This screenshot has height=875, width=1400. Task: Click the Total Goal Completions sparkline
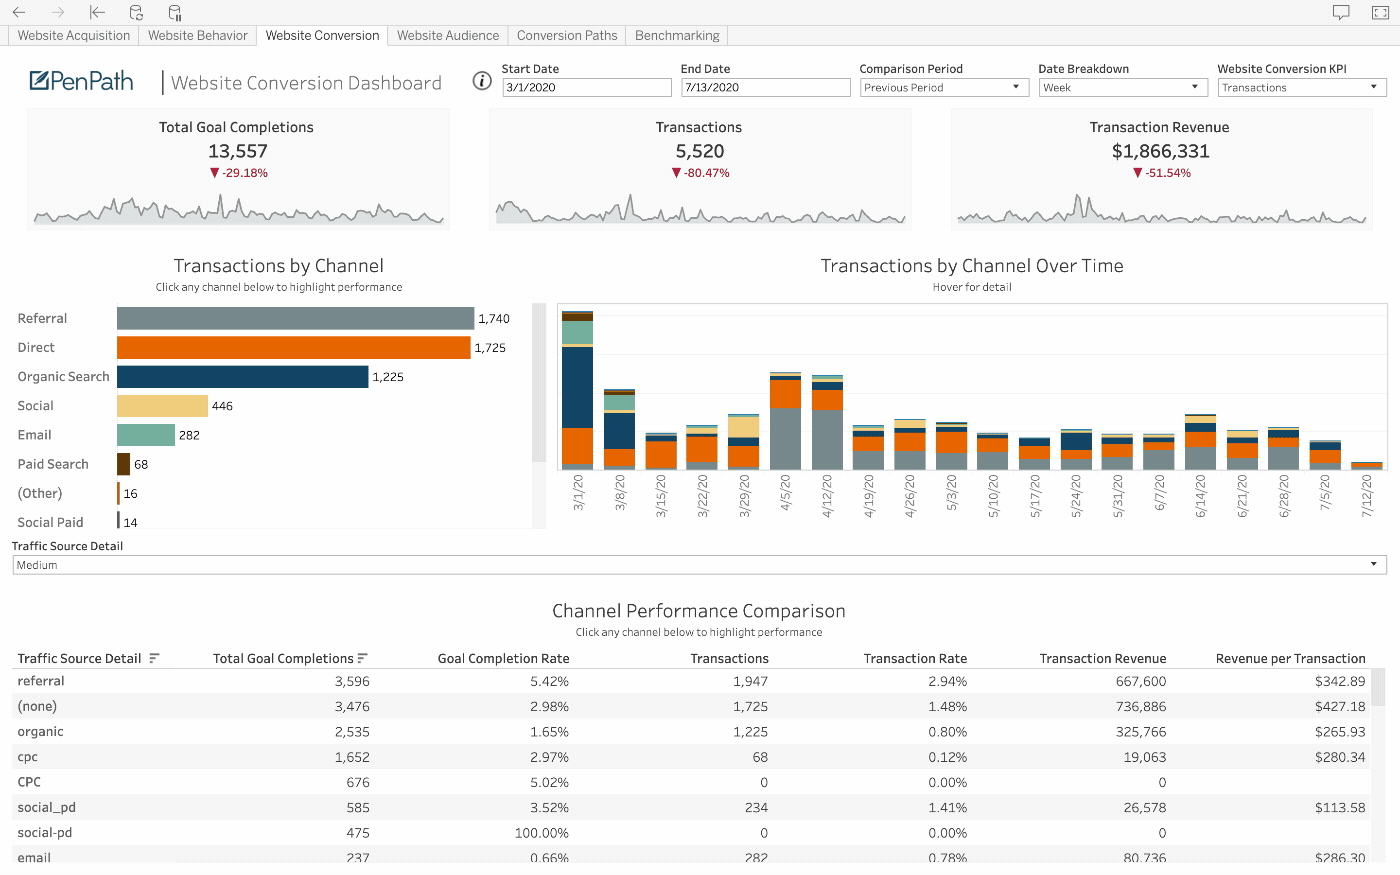click(238, 210)
